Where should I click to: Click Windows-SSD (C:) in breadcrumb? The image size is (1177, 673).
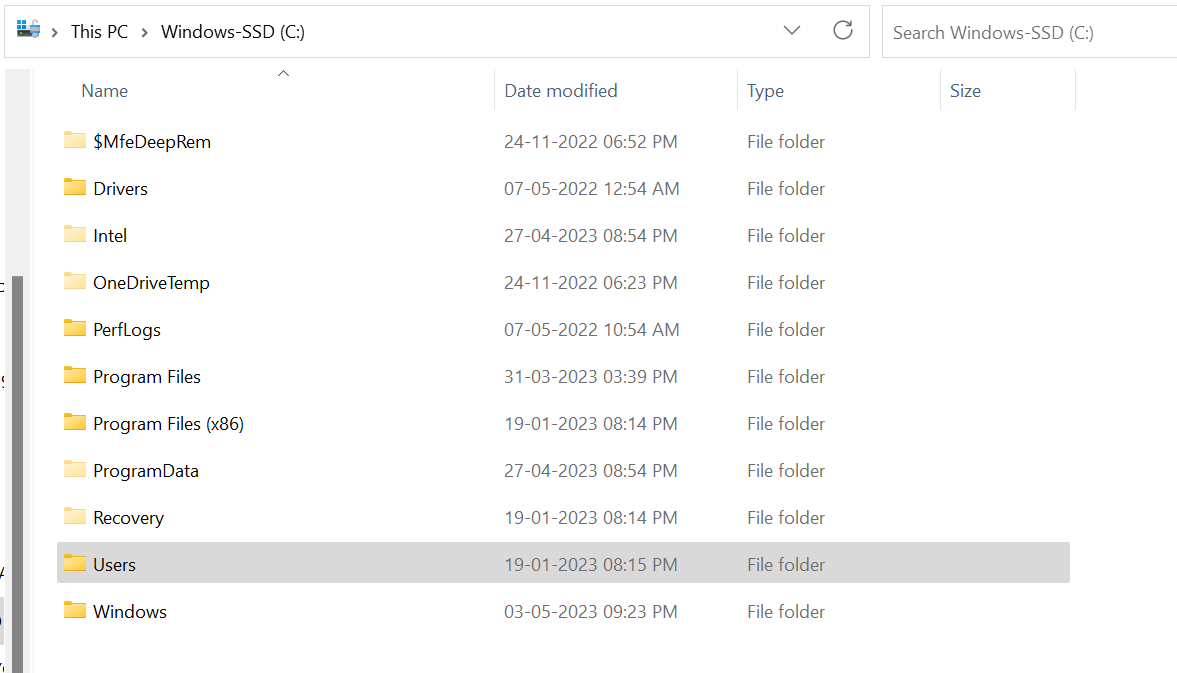[x=232, y=31]
